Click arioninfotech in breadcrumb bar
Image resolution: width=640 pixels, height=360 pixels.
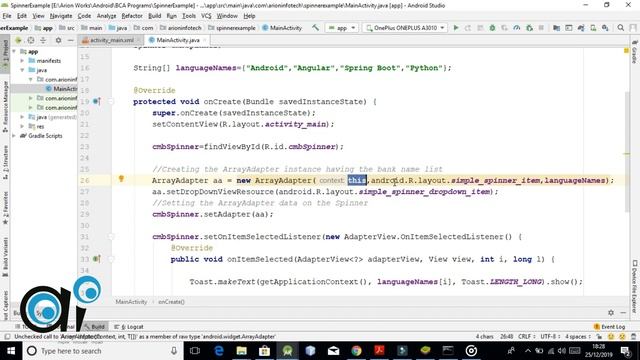[181, 28]
